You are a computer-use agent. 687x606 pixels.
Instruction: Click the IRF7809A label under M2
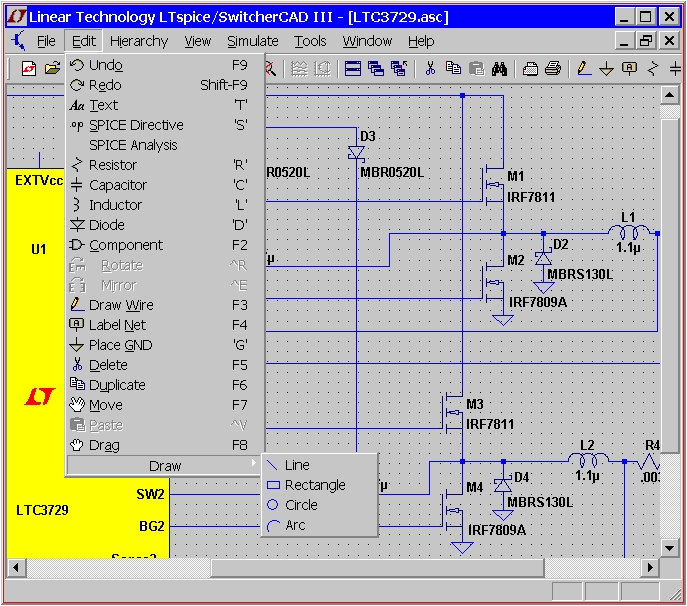tap(538, 302)
